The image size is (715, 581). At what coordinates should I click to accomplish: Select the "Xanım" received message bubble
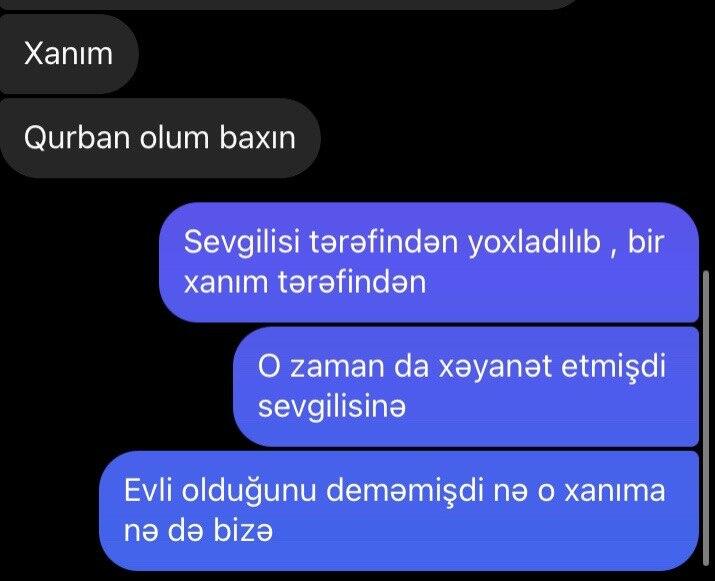[x=68, y=54]
